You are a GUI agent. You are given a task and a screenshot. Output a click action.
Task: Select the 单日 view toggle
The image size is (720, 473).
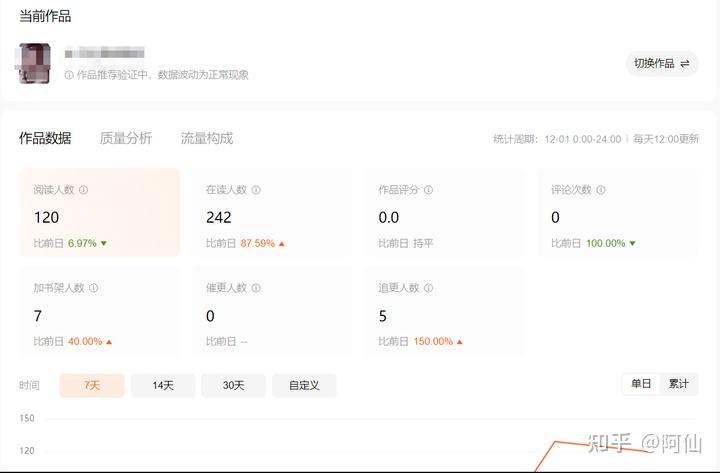[x=641, y=384]
